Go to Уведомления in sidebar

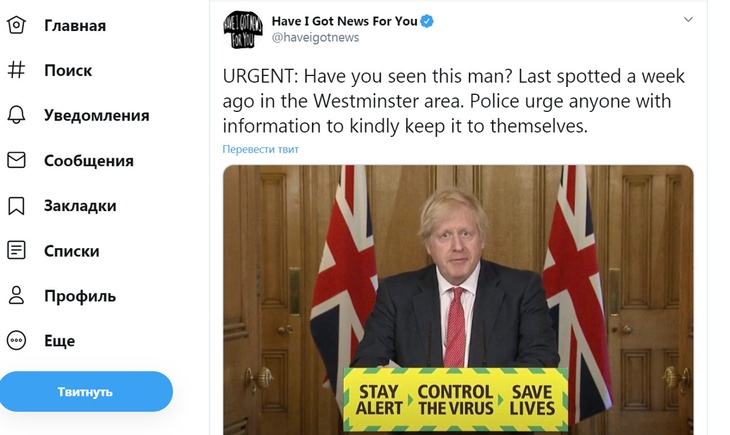(x=96, y=115)
